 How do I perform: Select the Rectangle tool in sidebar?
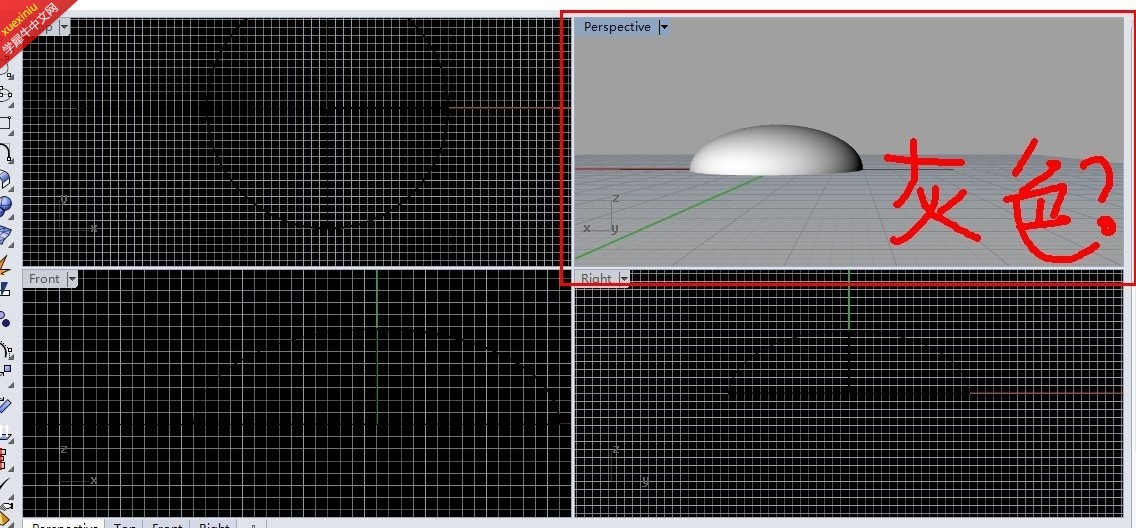click(6, 123)
